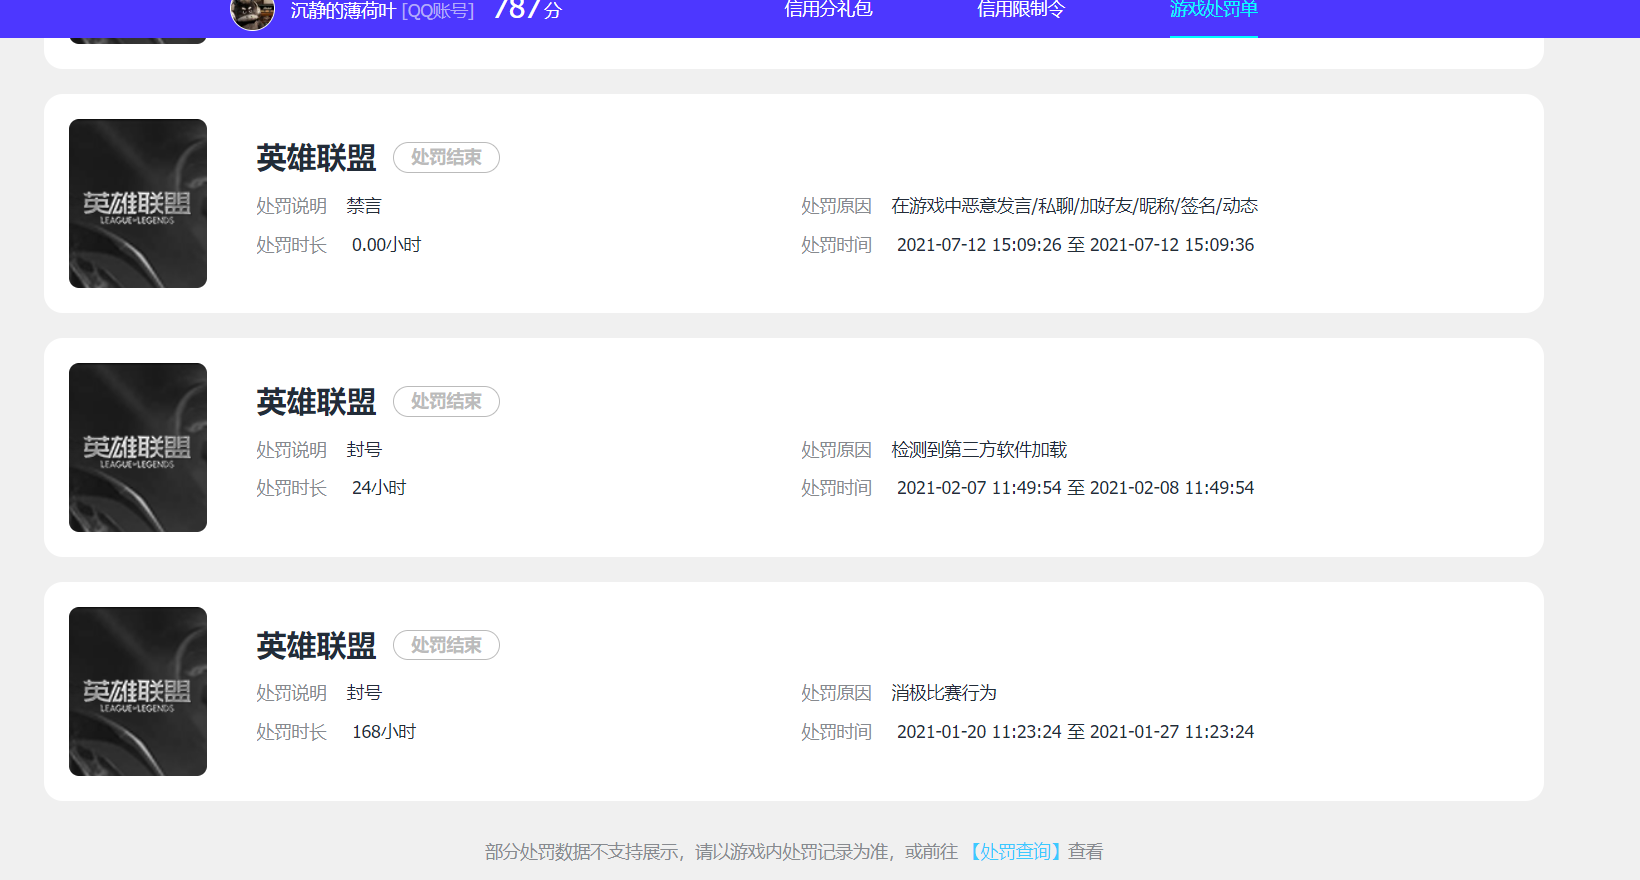This screenshot has height=880, width=1640.
Task: Click 英雄联盟 title of the 消极比赛行为 record
Action: tap(316, 646)
